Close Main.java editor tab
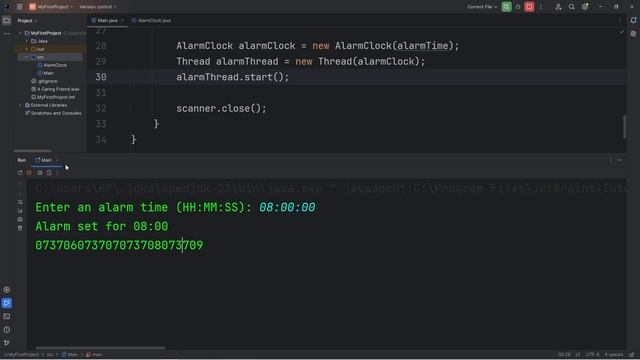 122,20
